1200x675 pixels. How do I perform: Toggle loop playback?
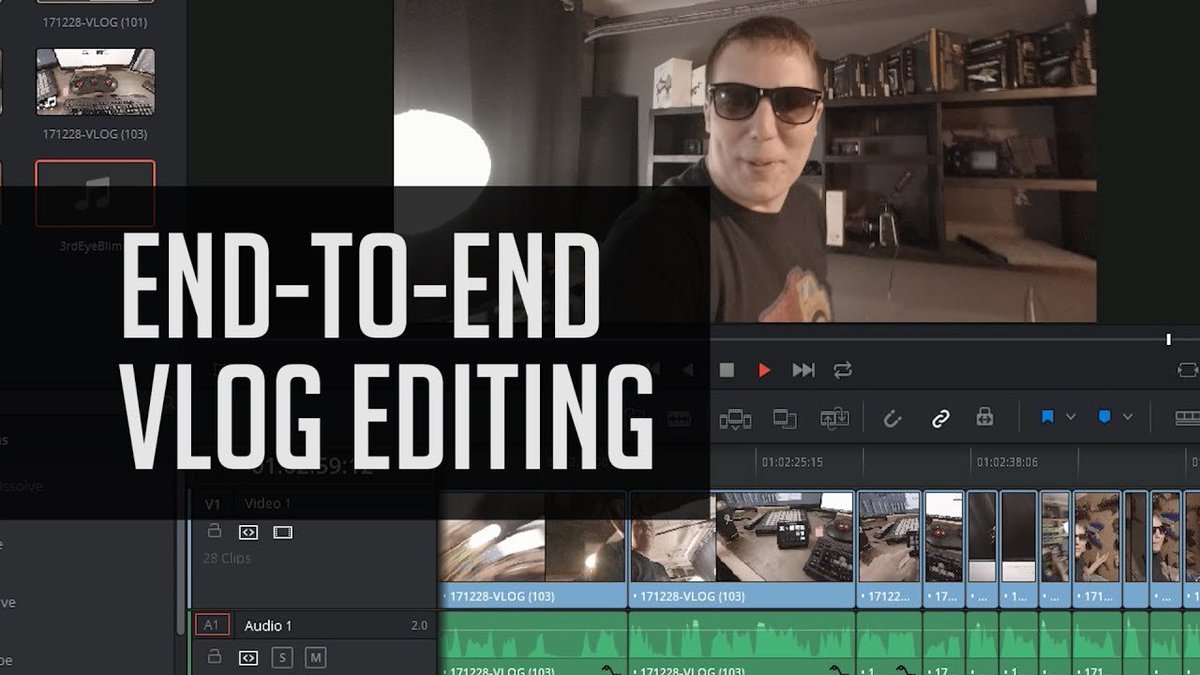coord(843,370)
